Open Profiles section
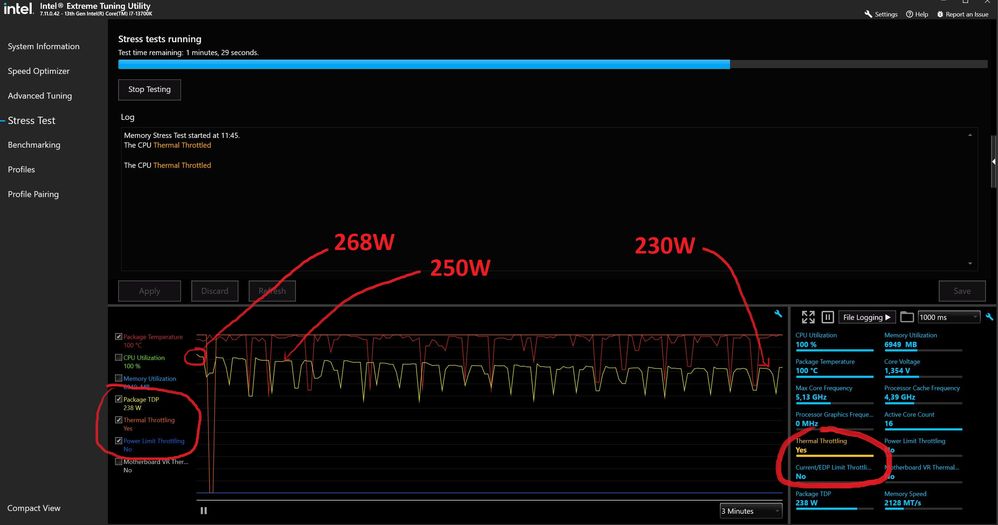 pyautogui.click(x=21, y=170)
